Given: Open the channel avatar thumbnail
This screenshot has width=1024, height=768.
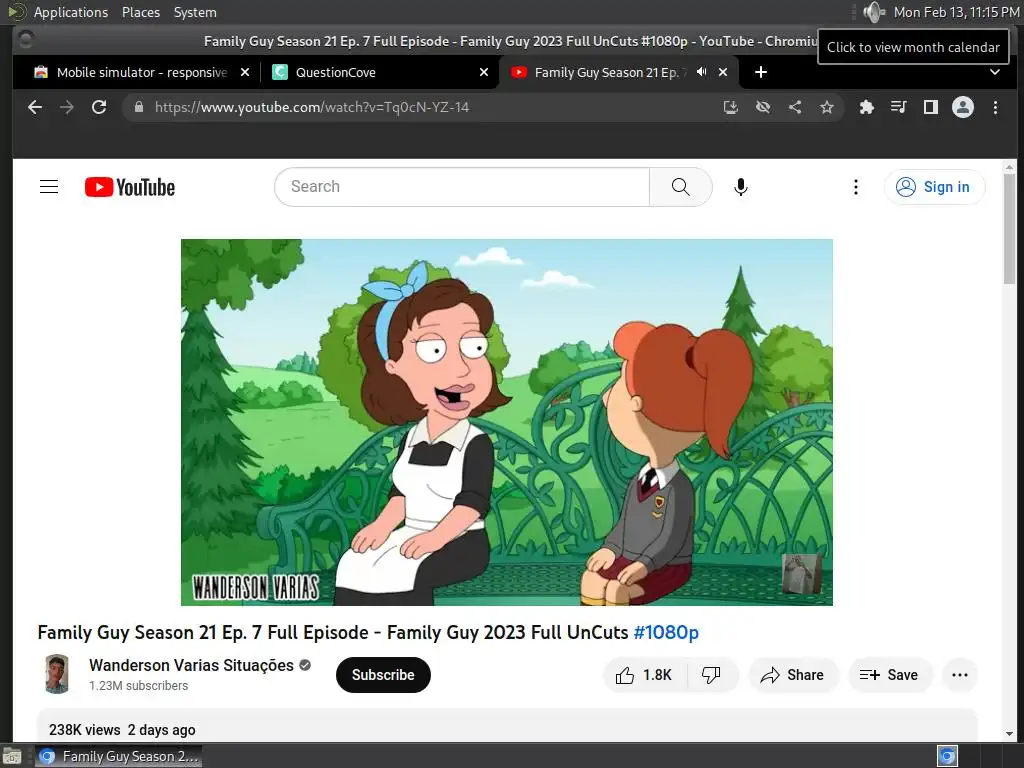Looking at the screenshot, I should (x=57, y=674).
